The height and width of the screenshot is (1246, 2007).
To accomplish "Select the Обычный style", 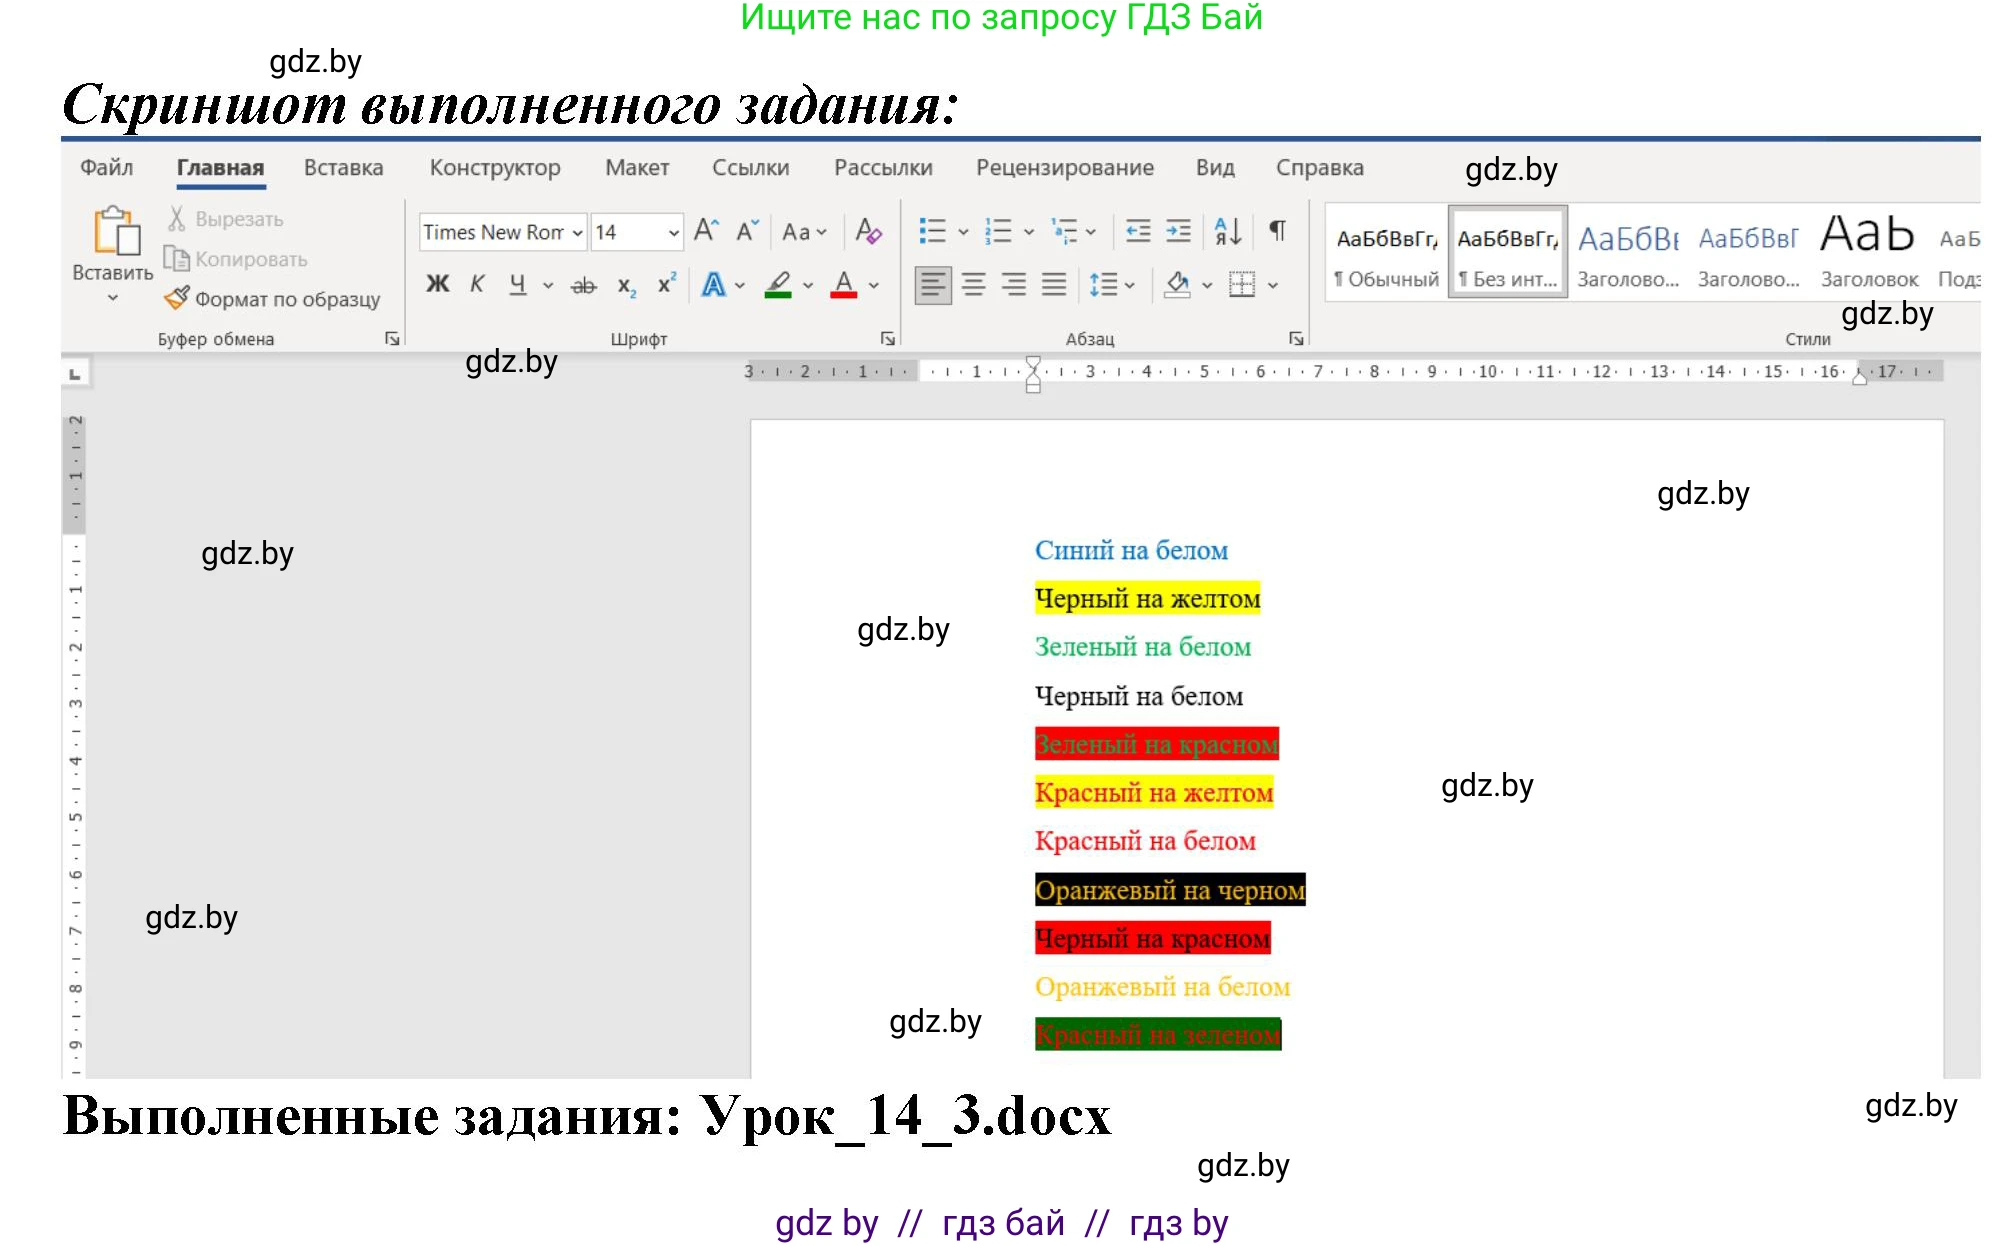I will click(1386, 256).
